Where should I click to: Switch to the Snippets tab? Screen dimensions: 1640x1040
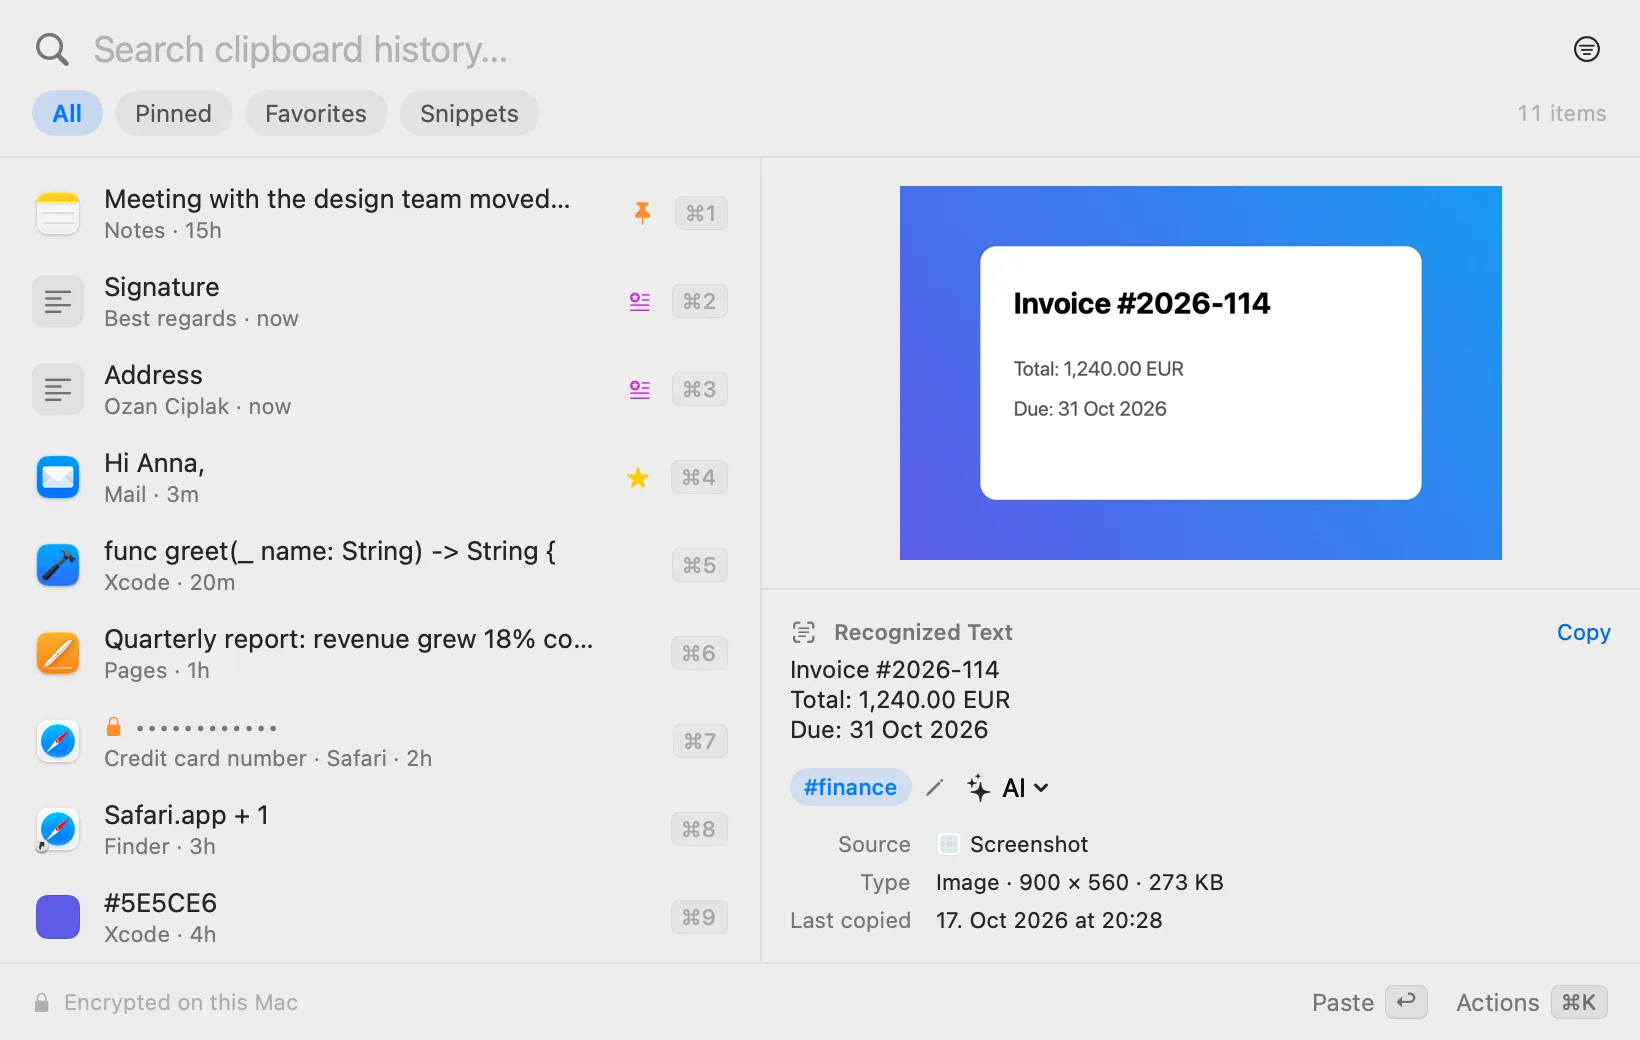click(x=469, y=113)
